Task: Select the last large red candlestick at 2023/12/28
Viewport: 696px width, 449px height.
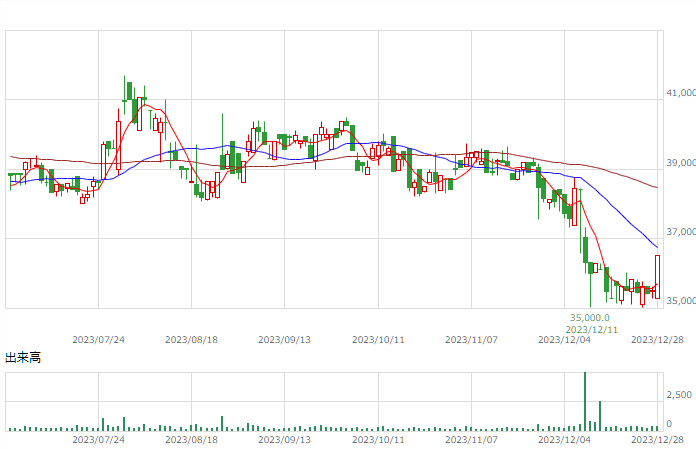Action: coord(657,277)
